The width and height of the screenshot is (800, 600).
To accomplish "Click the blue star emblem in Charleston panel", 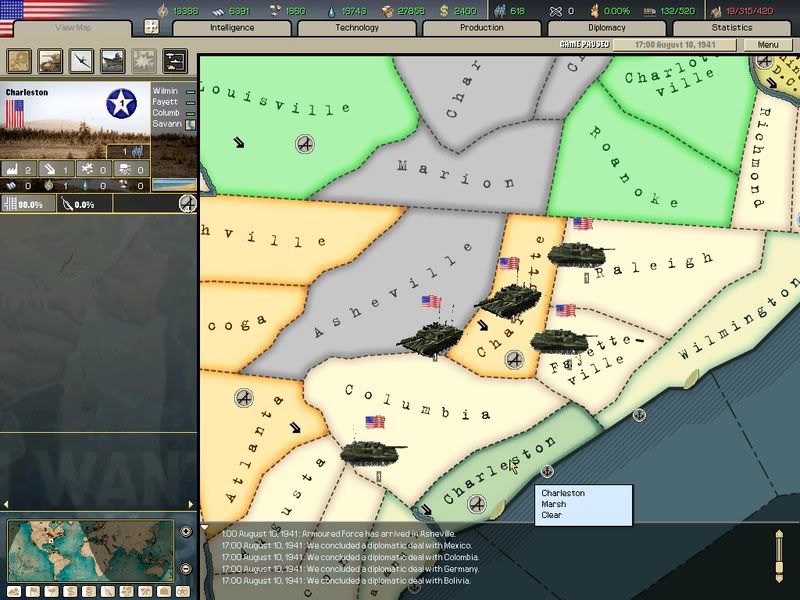I will click(x=121, y=104).
